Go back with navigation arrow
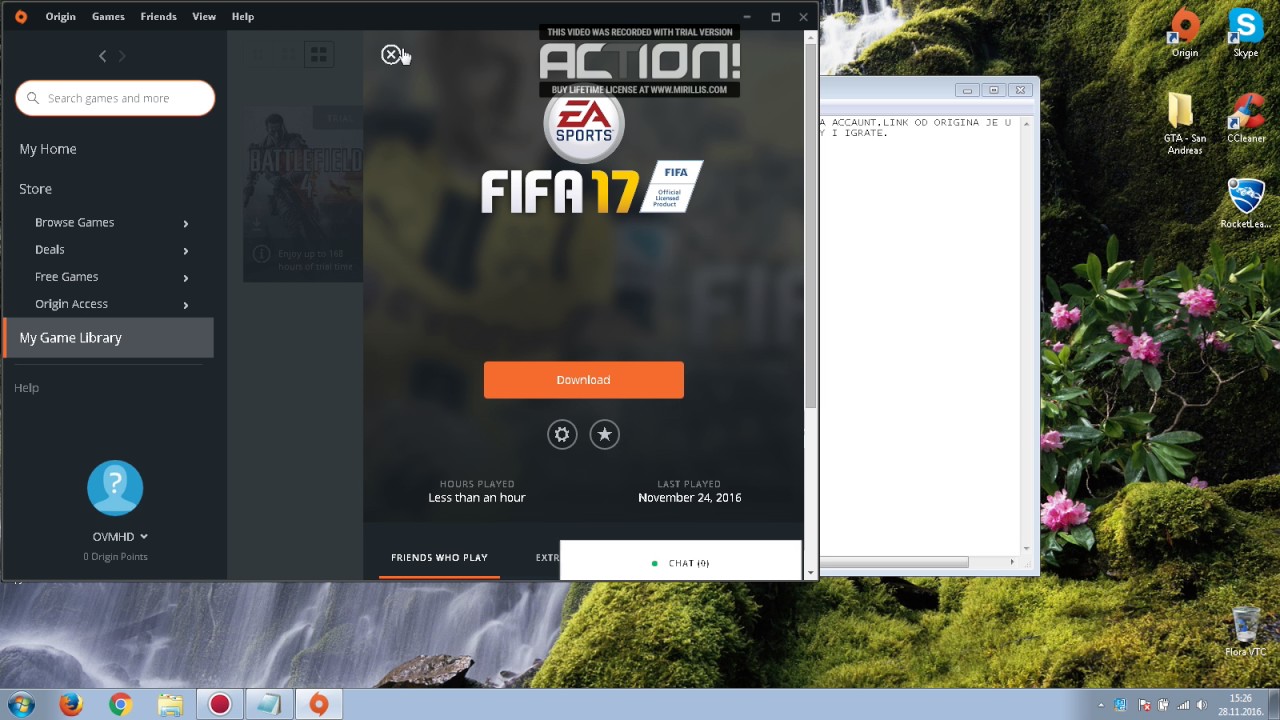The height and width of the screenshot is (720, 1280). pos(102,56)
